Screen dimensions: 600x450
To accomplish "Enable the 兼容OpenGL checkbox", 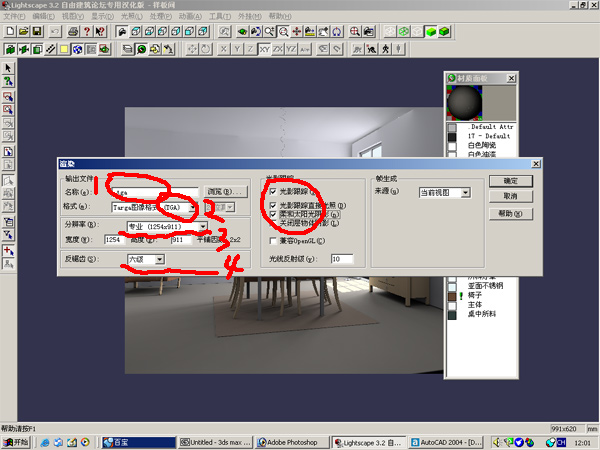I will tap(273, 241).
